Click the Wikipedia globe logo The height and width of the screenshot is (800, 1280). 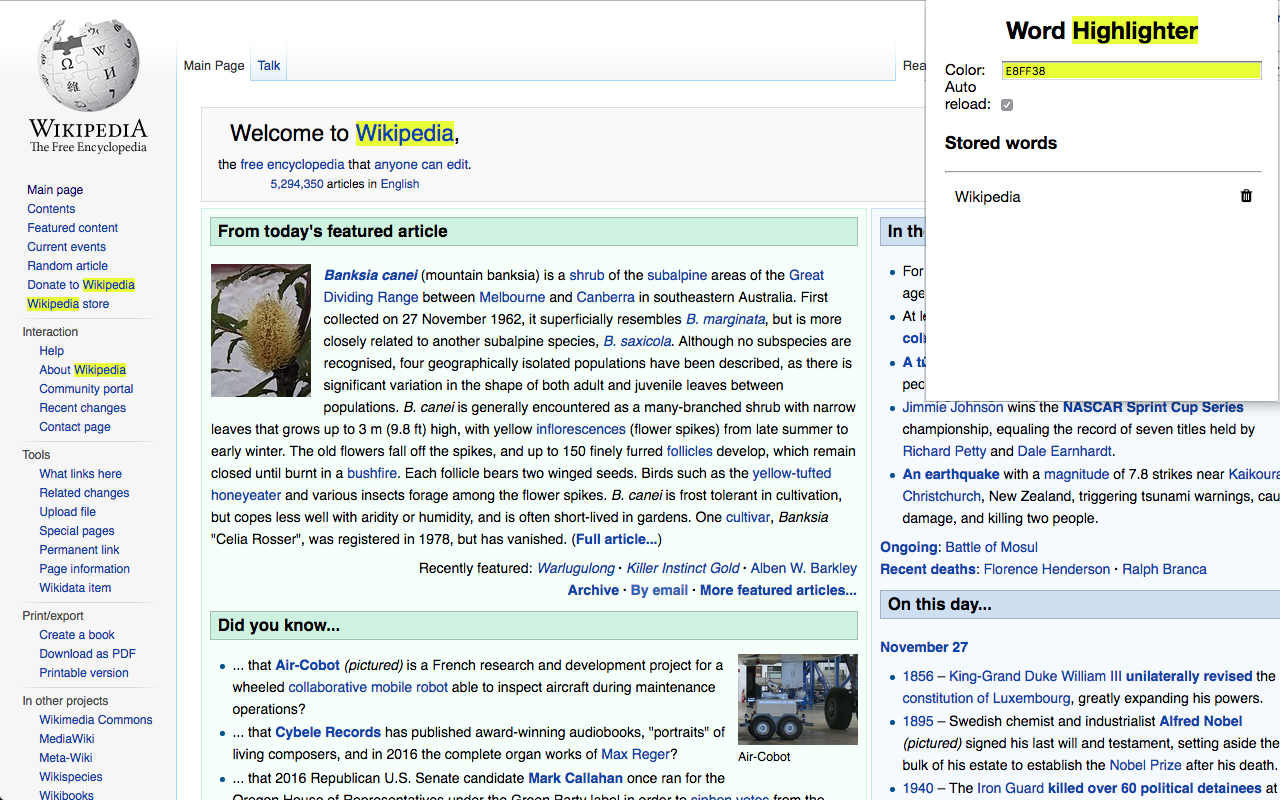88,65
